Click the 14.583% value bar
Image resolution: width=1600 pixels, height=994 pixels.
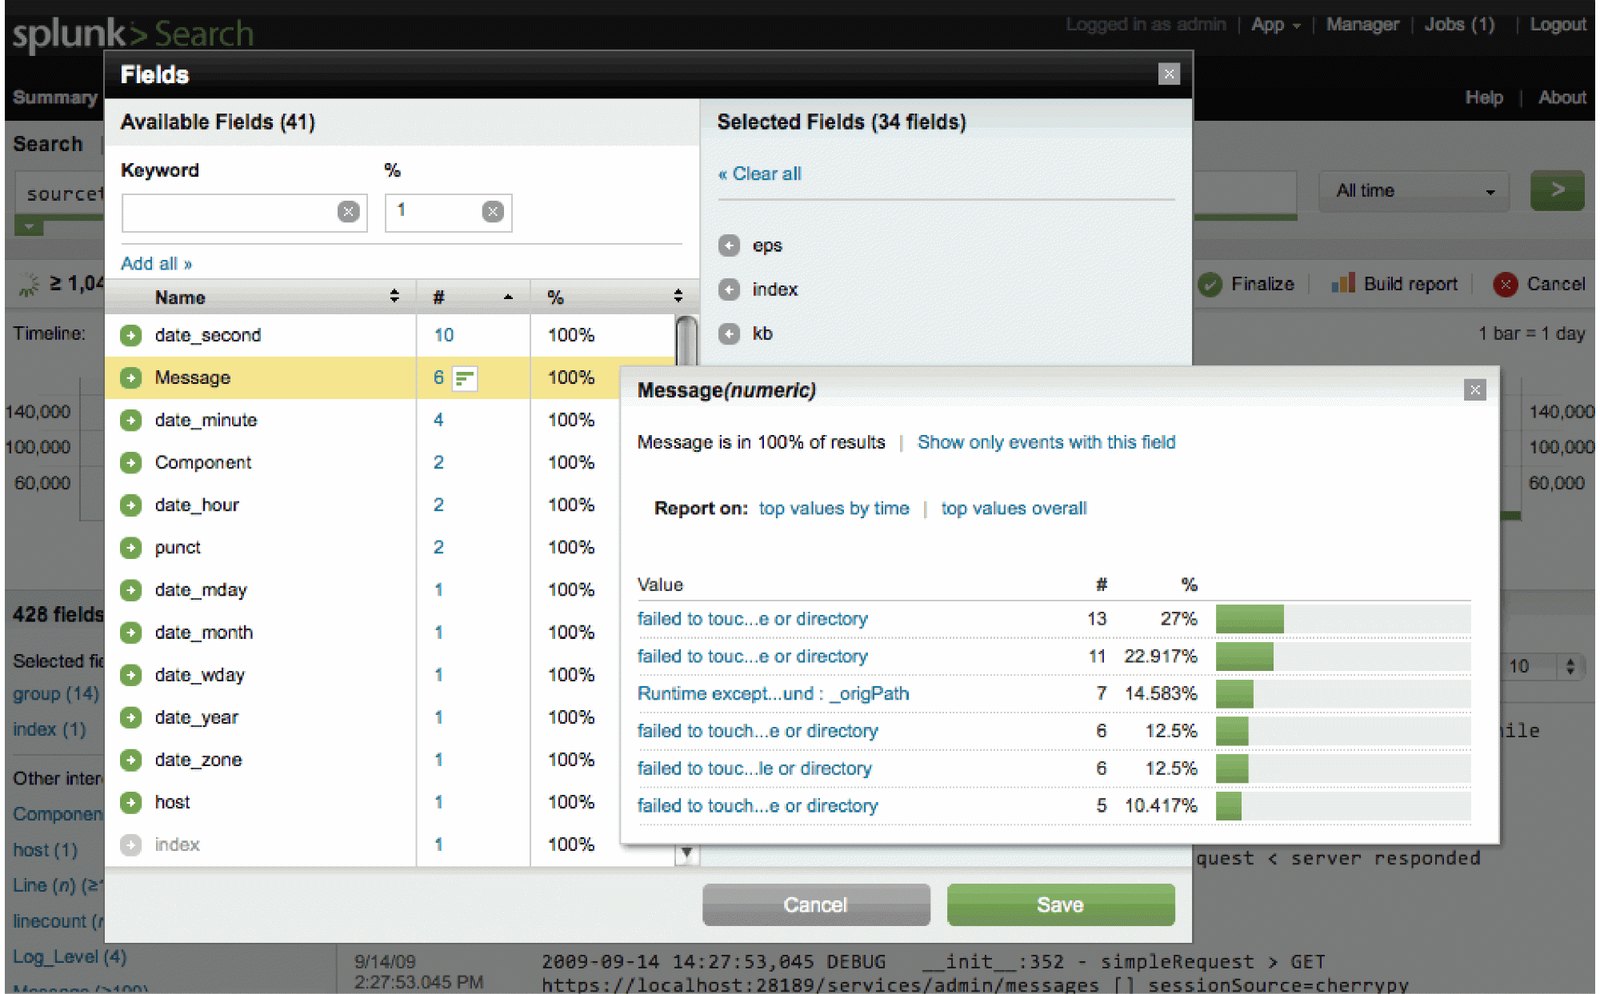[x=1234, y=693]
